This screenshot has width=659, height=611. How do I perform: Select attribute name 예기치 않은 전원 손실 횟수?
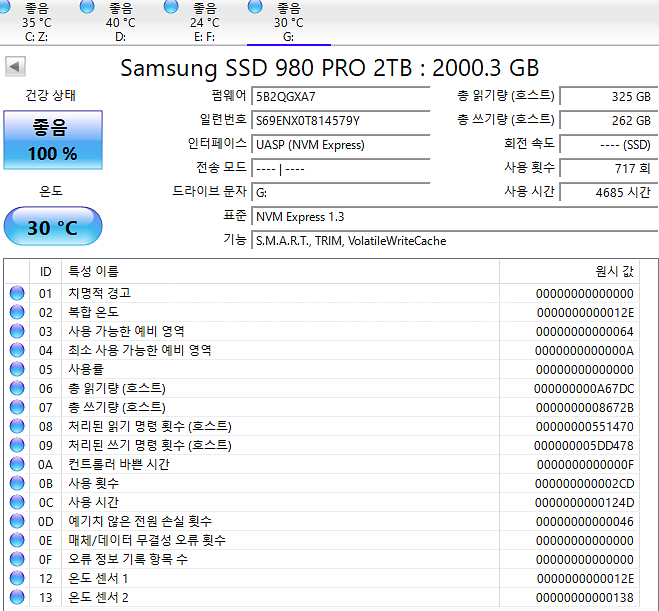point(140,521)
